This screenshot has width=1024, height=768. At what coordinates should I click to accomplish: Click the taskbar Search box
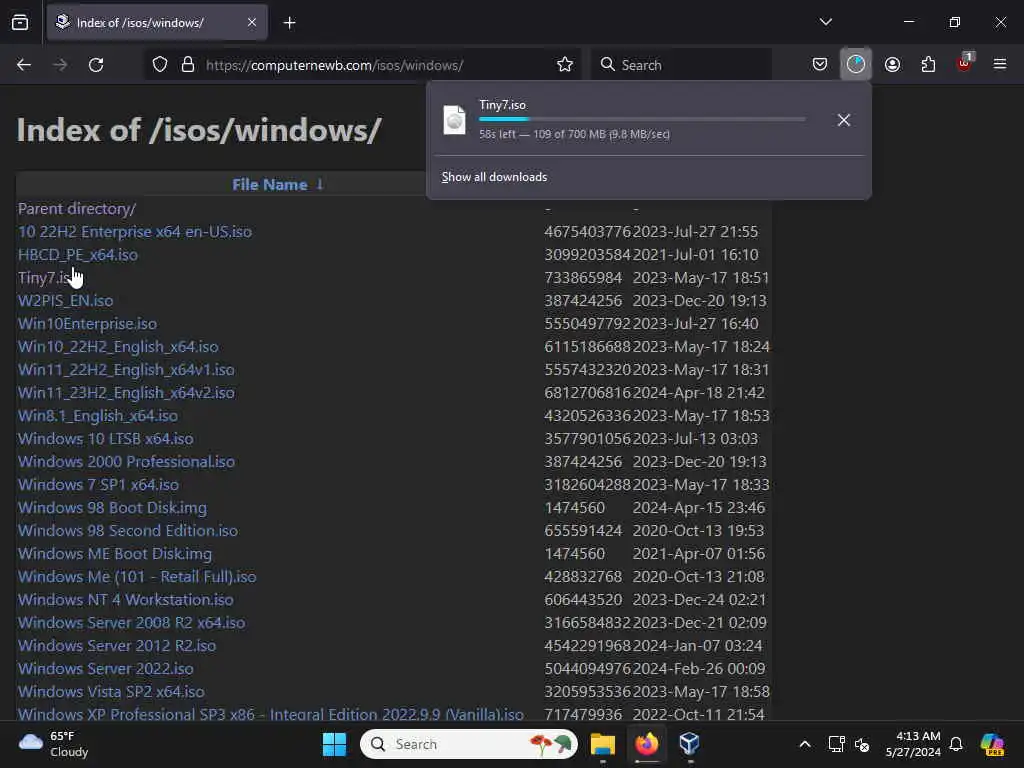tap(469, 744)
